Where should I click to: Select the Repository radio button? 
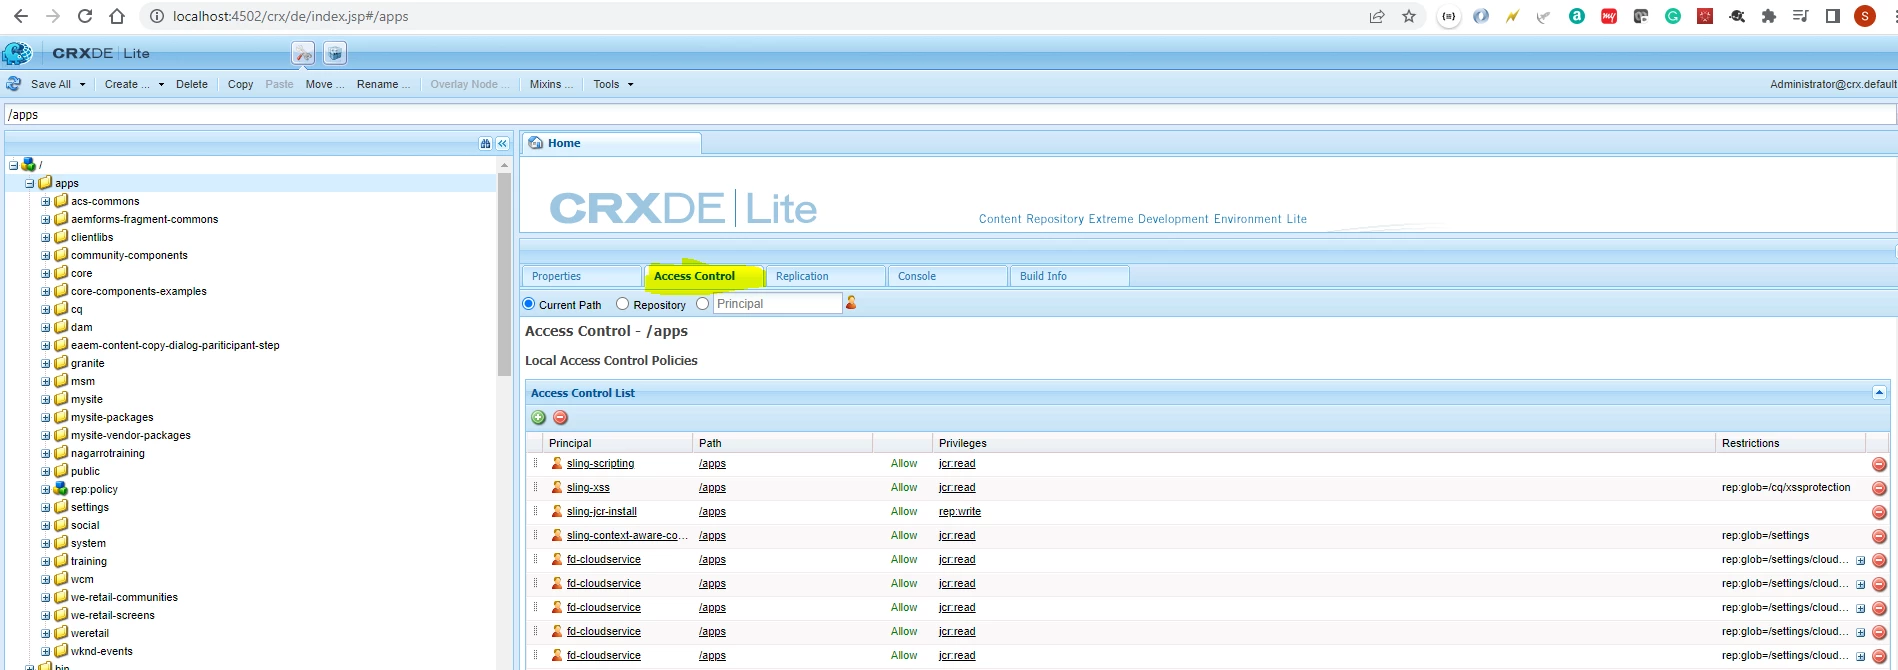[x=622, y=304]
